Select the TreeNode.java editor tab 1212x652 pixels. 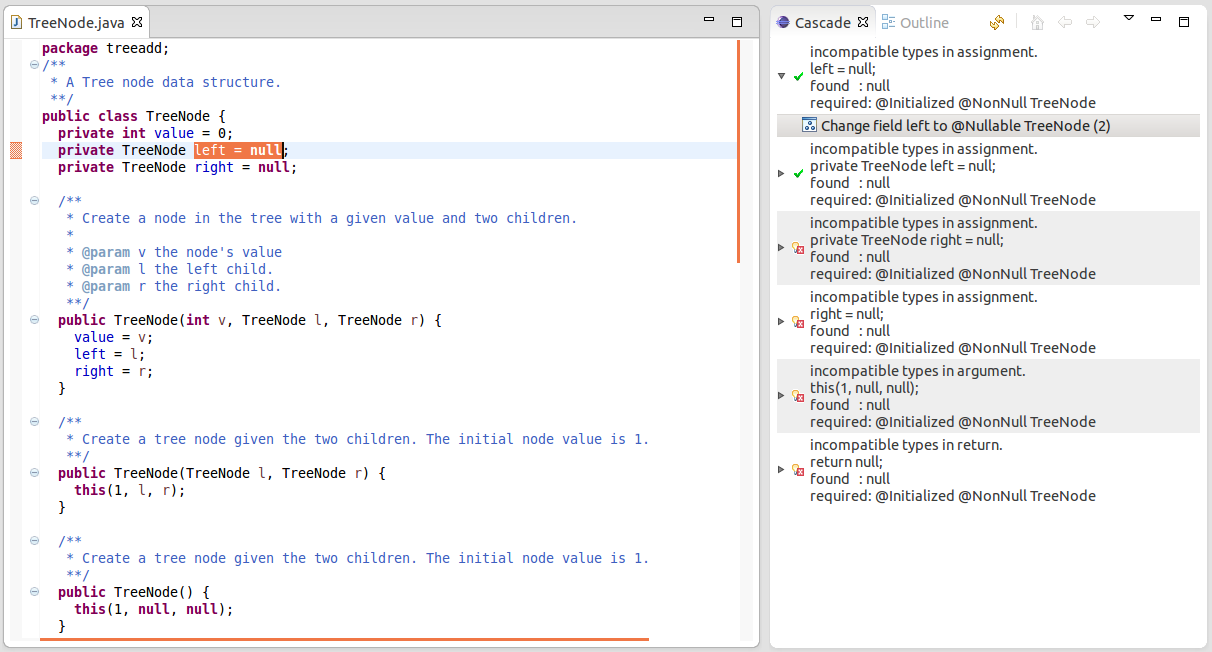click(x=76, y=22)
